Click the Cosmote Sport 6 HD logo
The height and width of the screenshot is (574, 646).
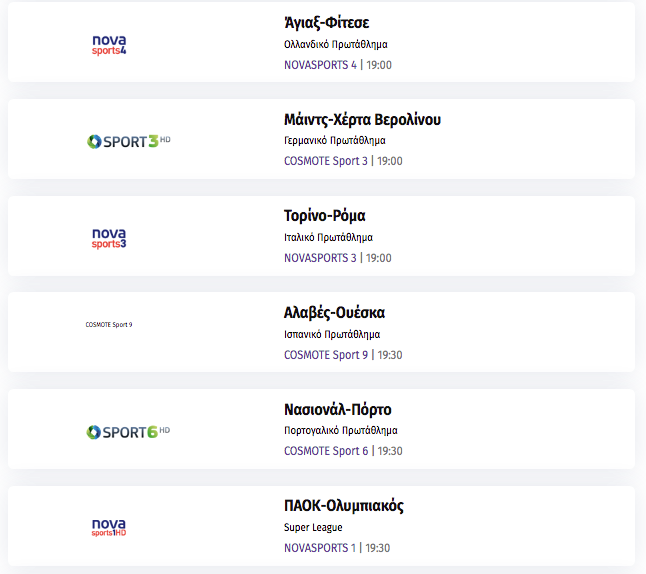(128, 432)
